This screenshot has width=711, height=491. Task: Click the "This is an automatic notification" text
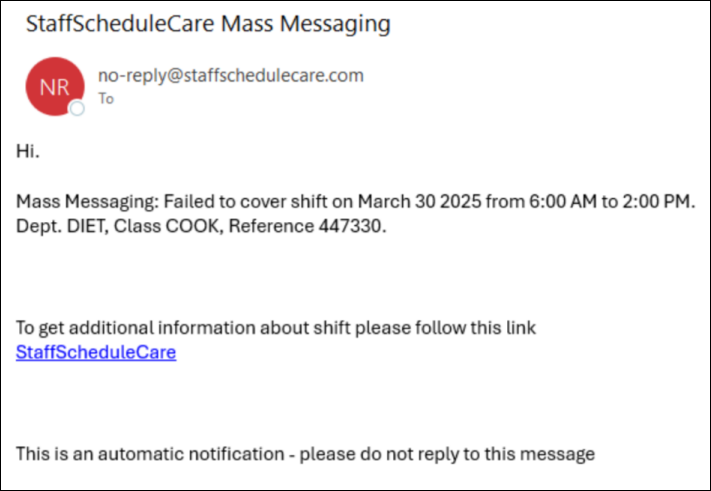click(150, 453)
